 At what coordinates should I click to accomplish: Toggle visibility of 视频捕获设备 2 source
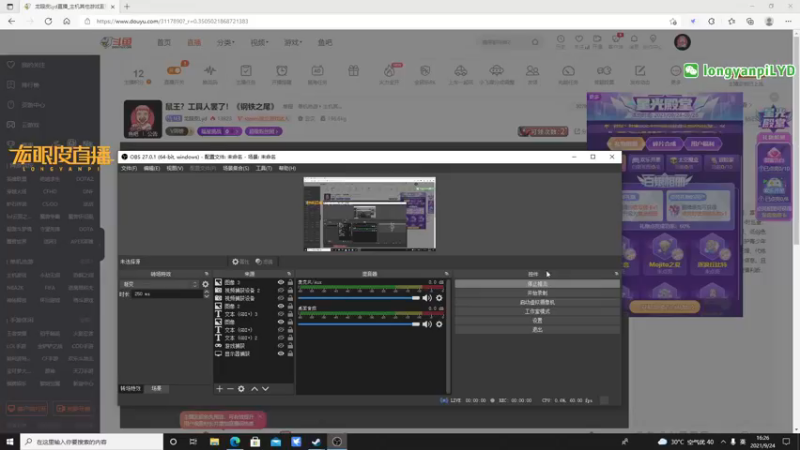pos(281,290)
